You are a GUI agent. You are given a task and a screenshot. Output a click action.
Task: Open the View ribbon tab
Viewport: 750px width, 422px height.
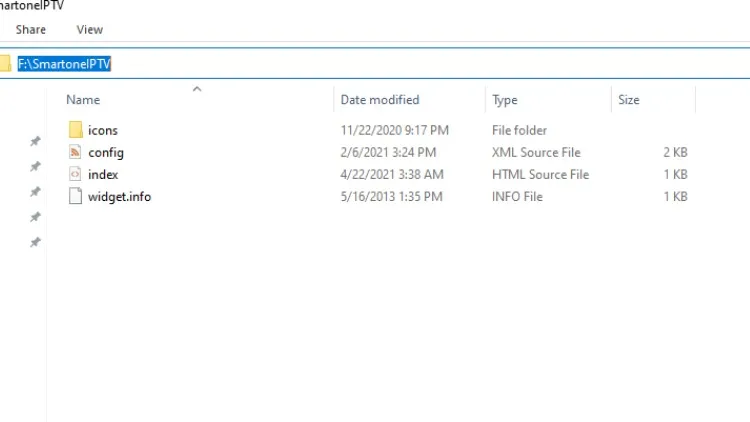(90, 30)
